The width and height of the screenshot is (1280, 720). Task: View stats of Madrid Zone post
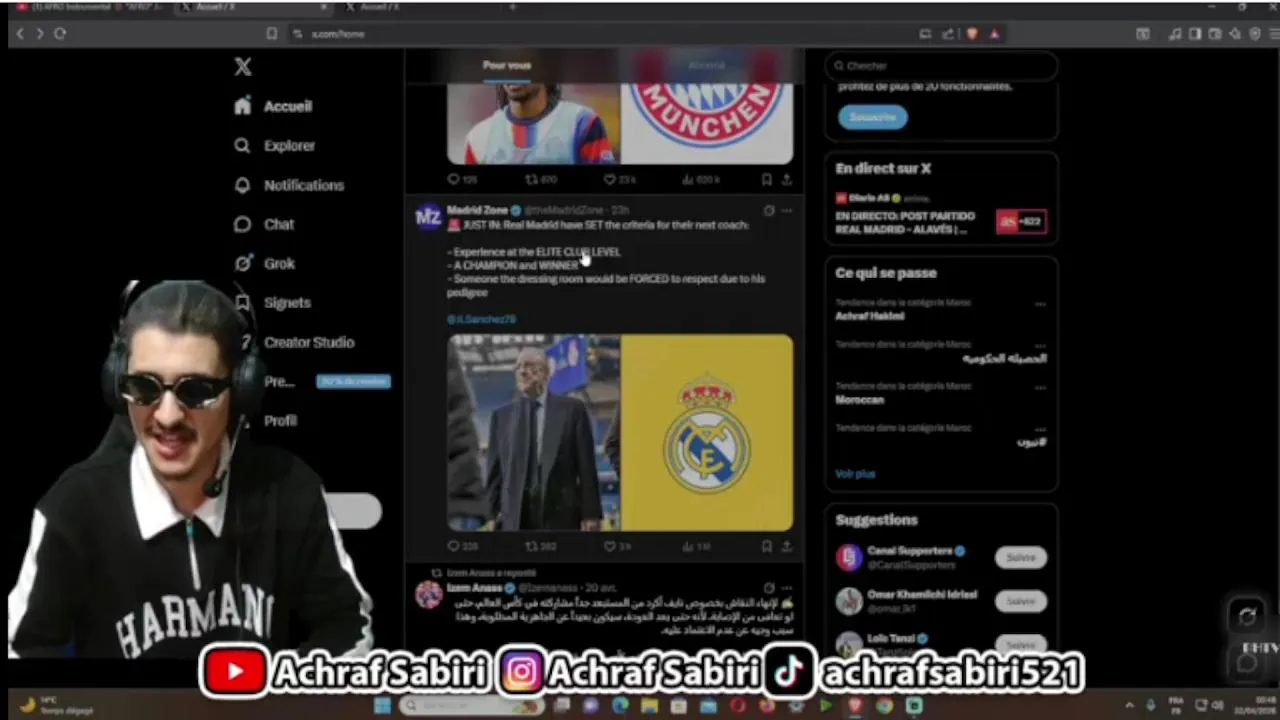(697, 546)
